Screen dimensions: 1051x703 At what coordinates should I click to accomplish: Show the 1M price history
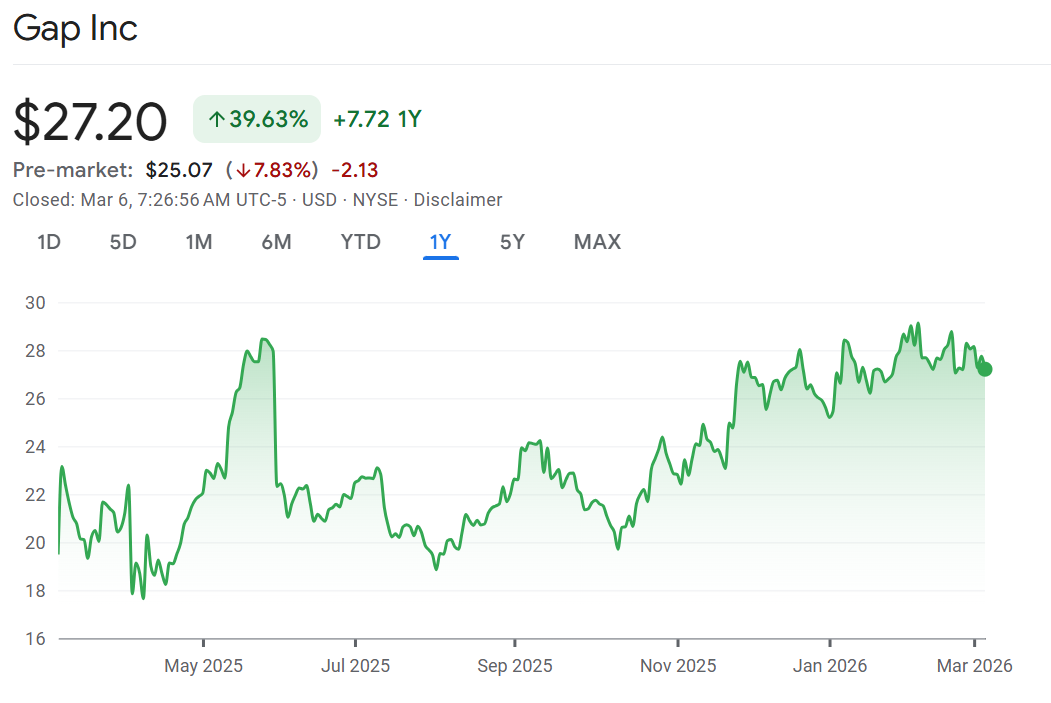tap(199, 242)
